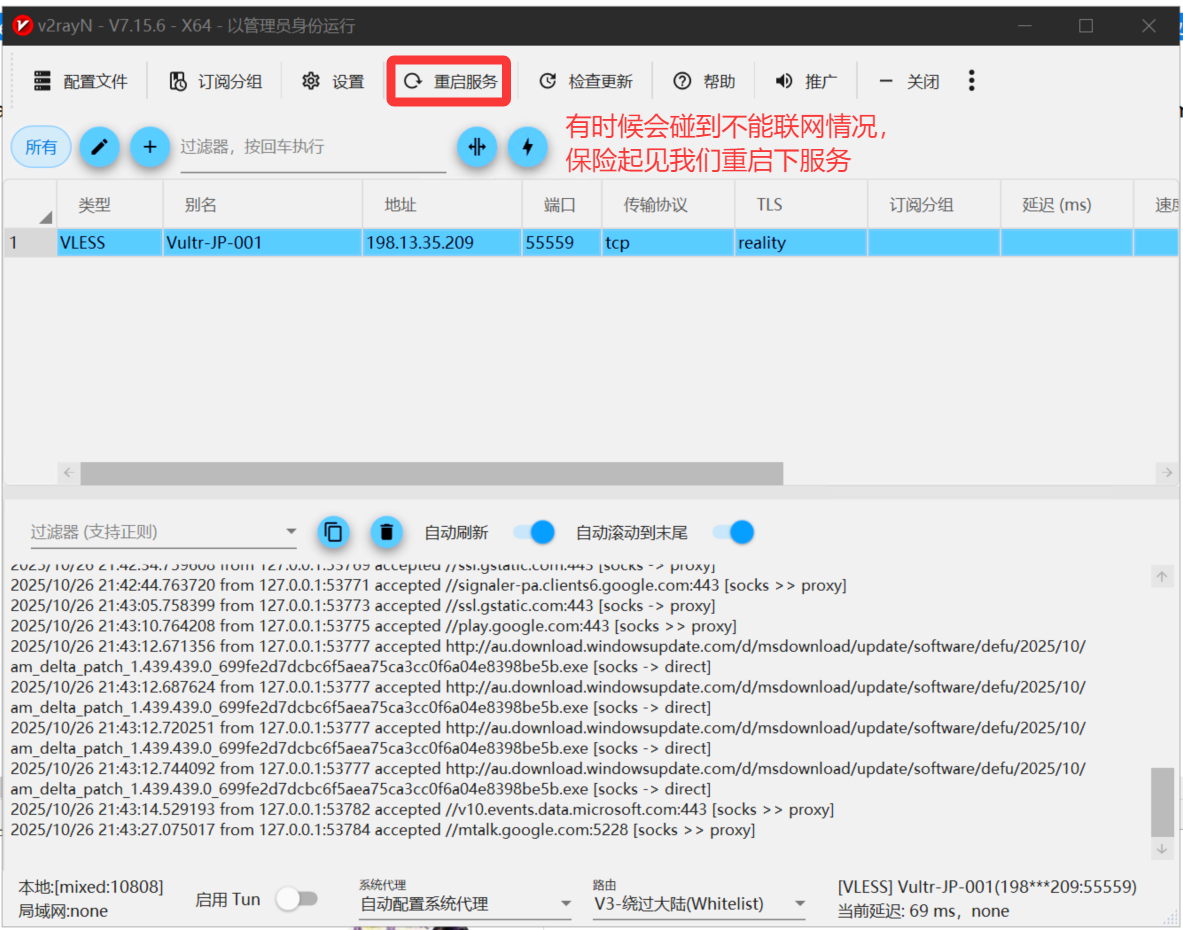The width and height of the screenshot is (1183, 930).
Task: Open the 系统代理 dropdown
Action: coord(465,904)
